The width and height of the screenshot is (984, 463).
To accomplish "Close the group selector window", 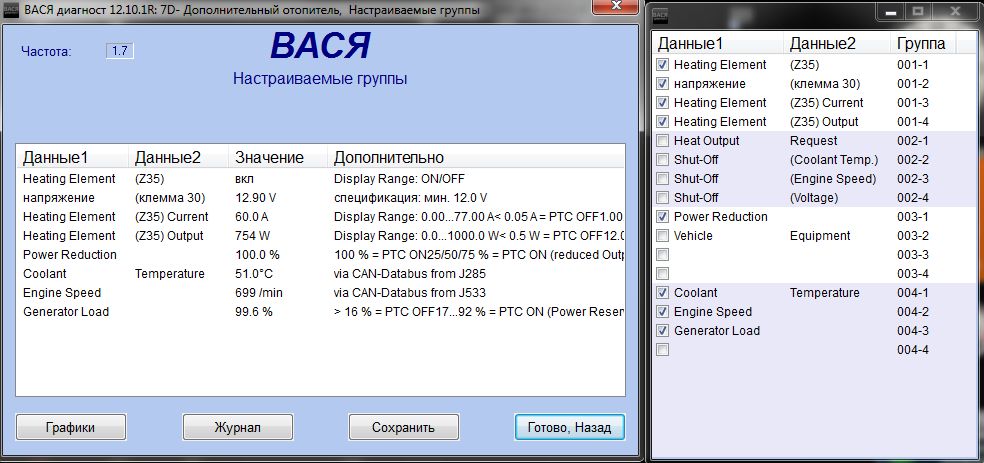I will point(955,11).
